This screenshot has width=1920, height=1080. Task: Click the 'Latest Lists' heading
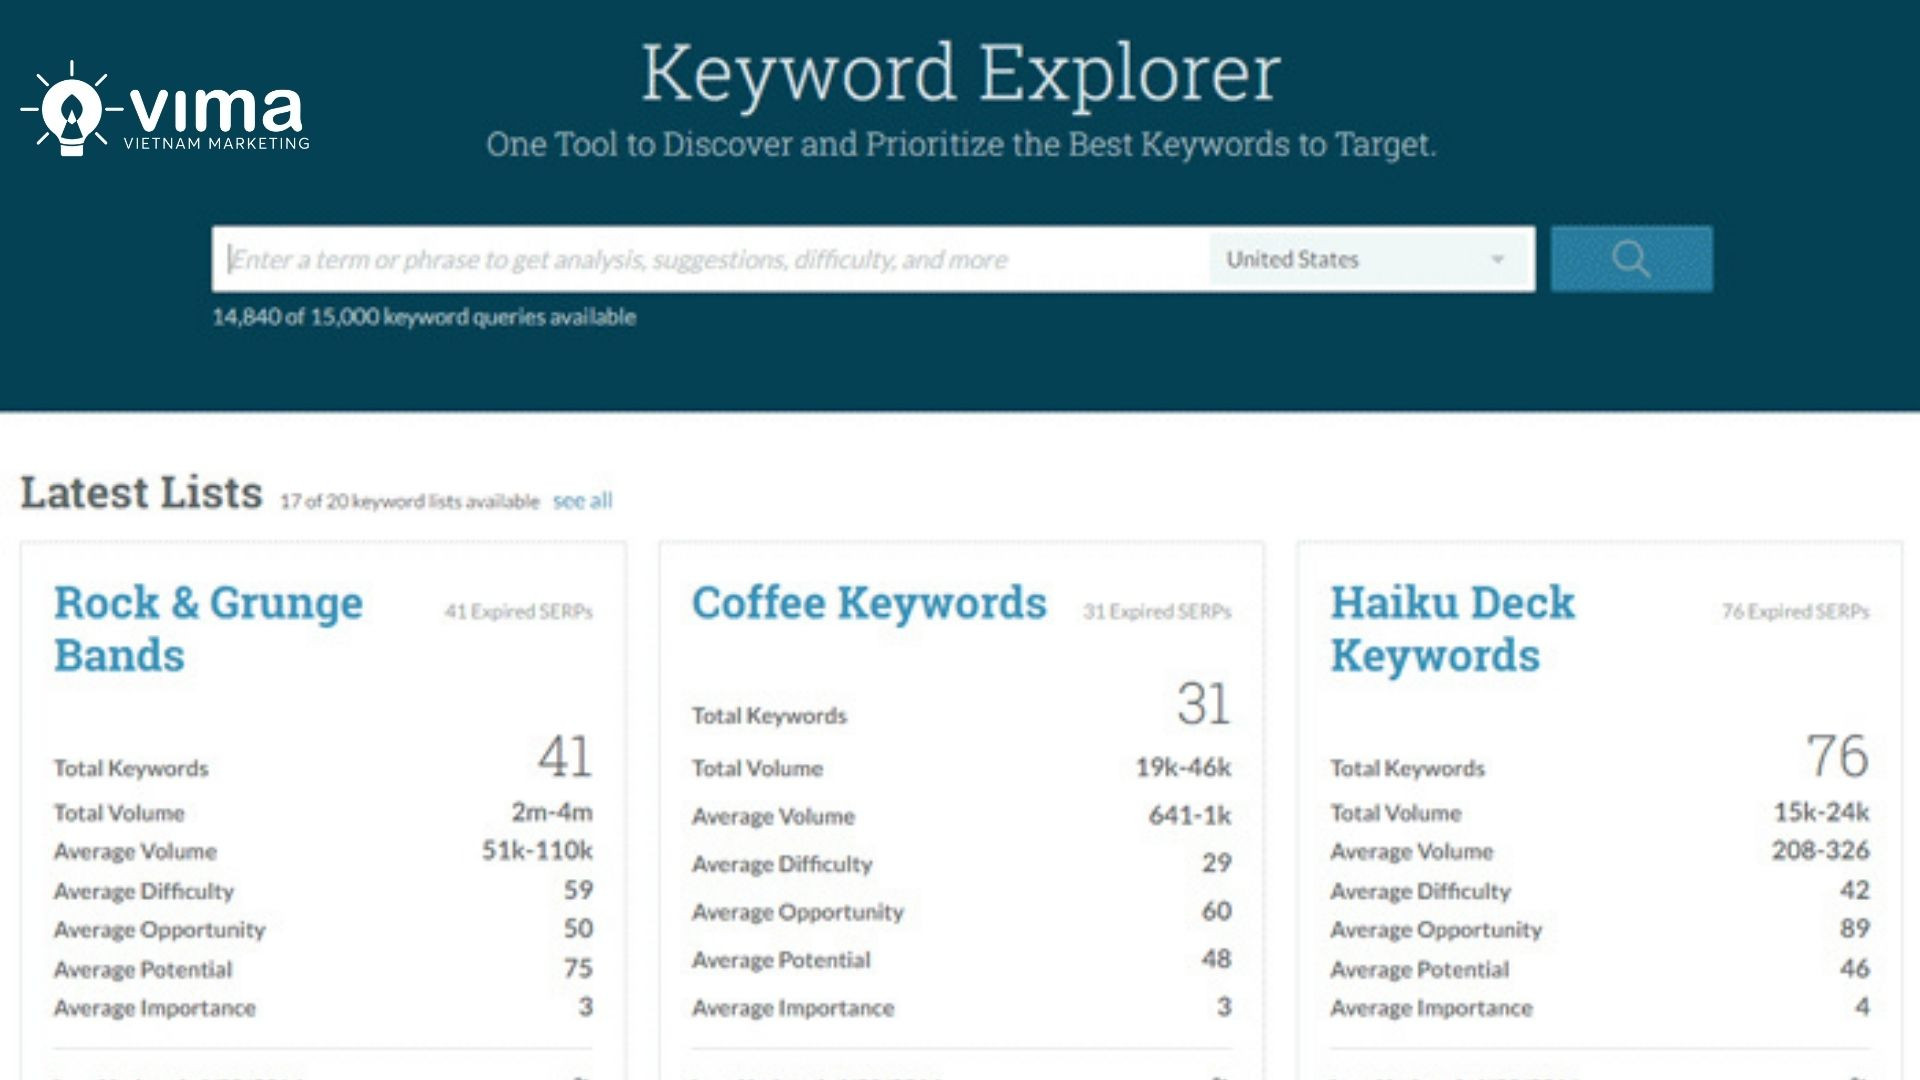point(140,492)
